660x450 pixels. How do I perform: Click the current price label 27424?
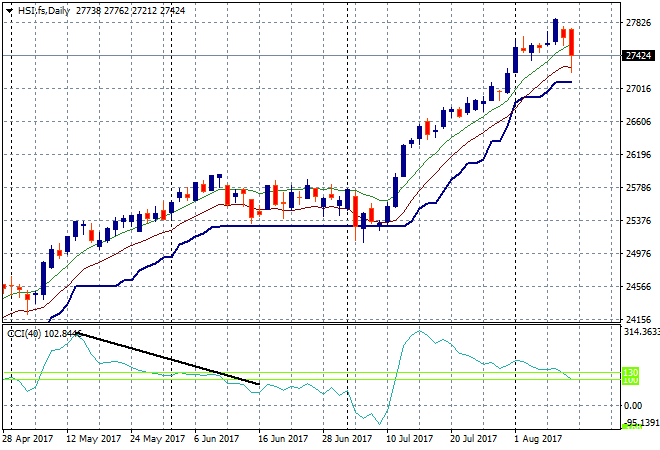[x=637, y=56]
